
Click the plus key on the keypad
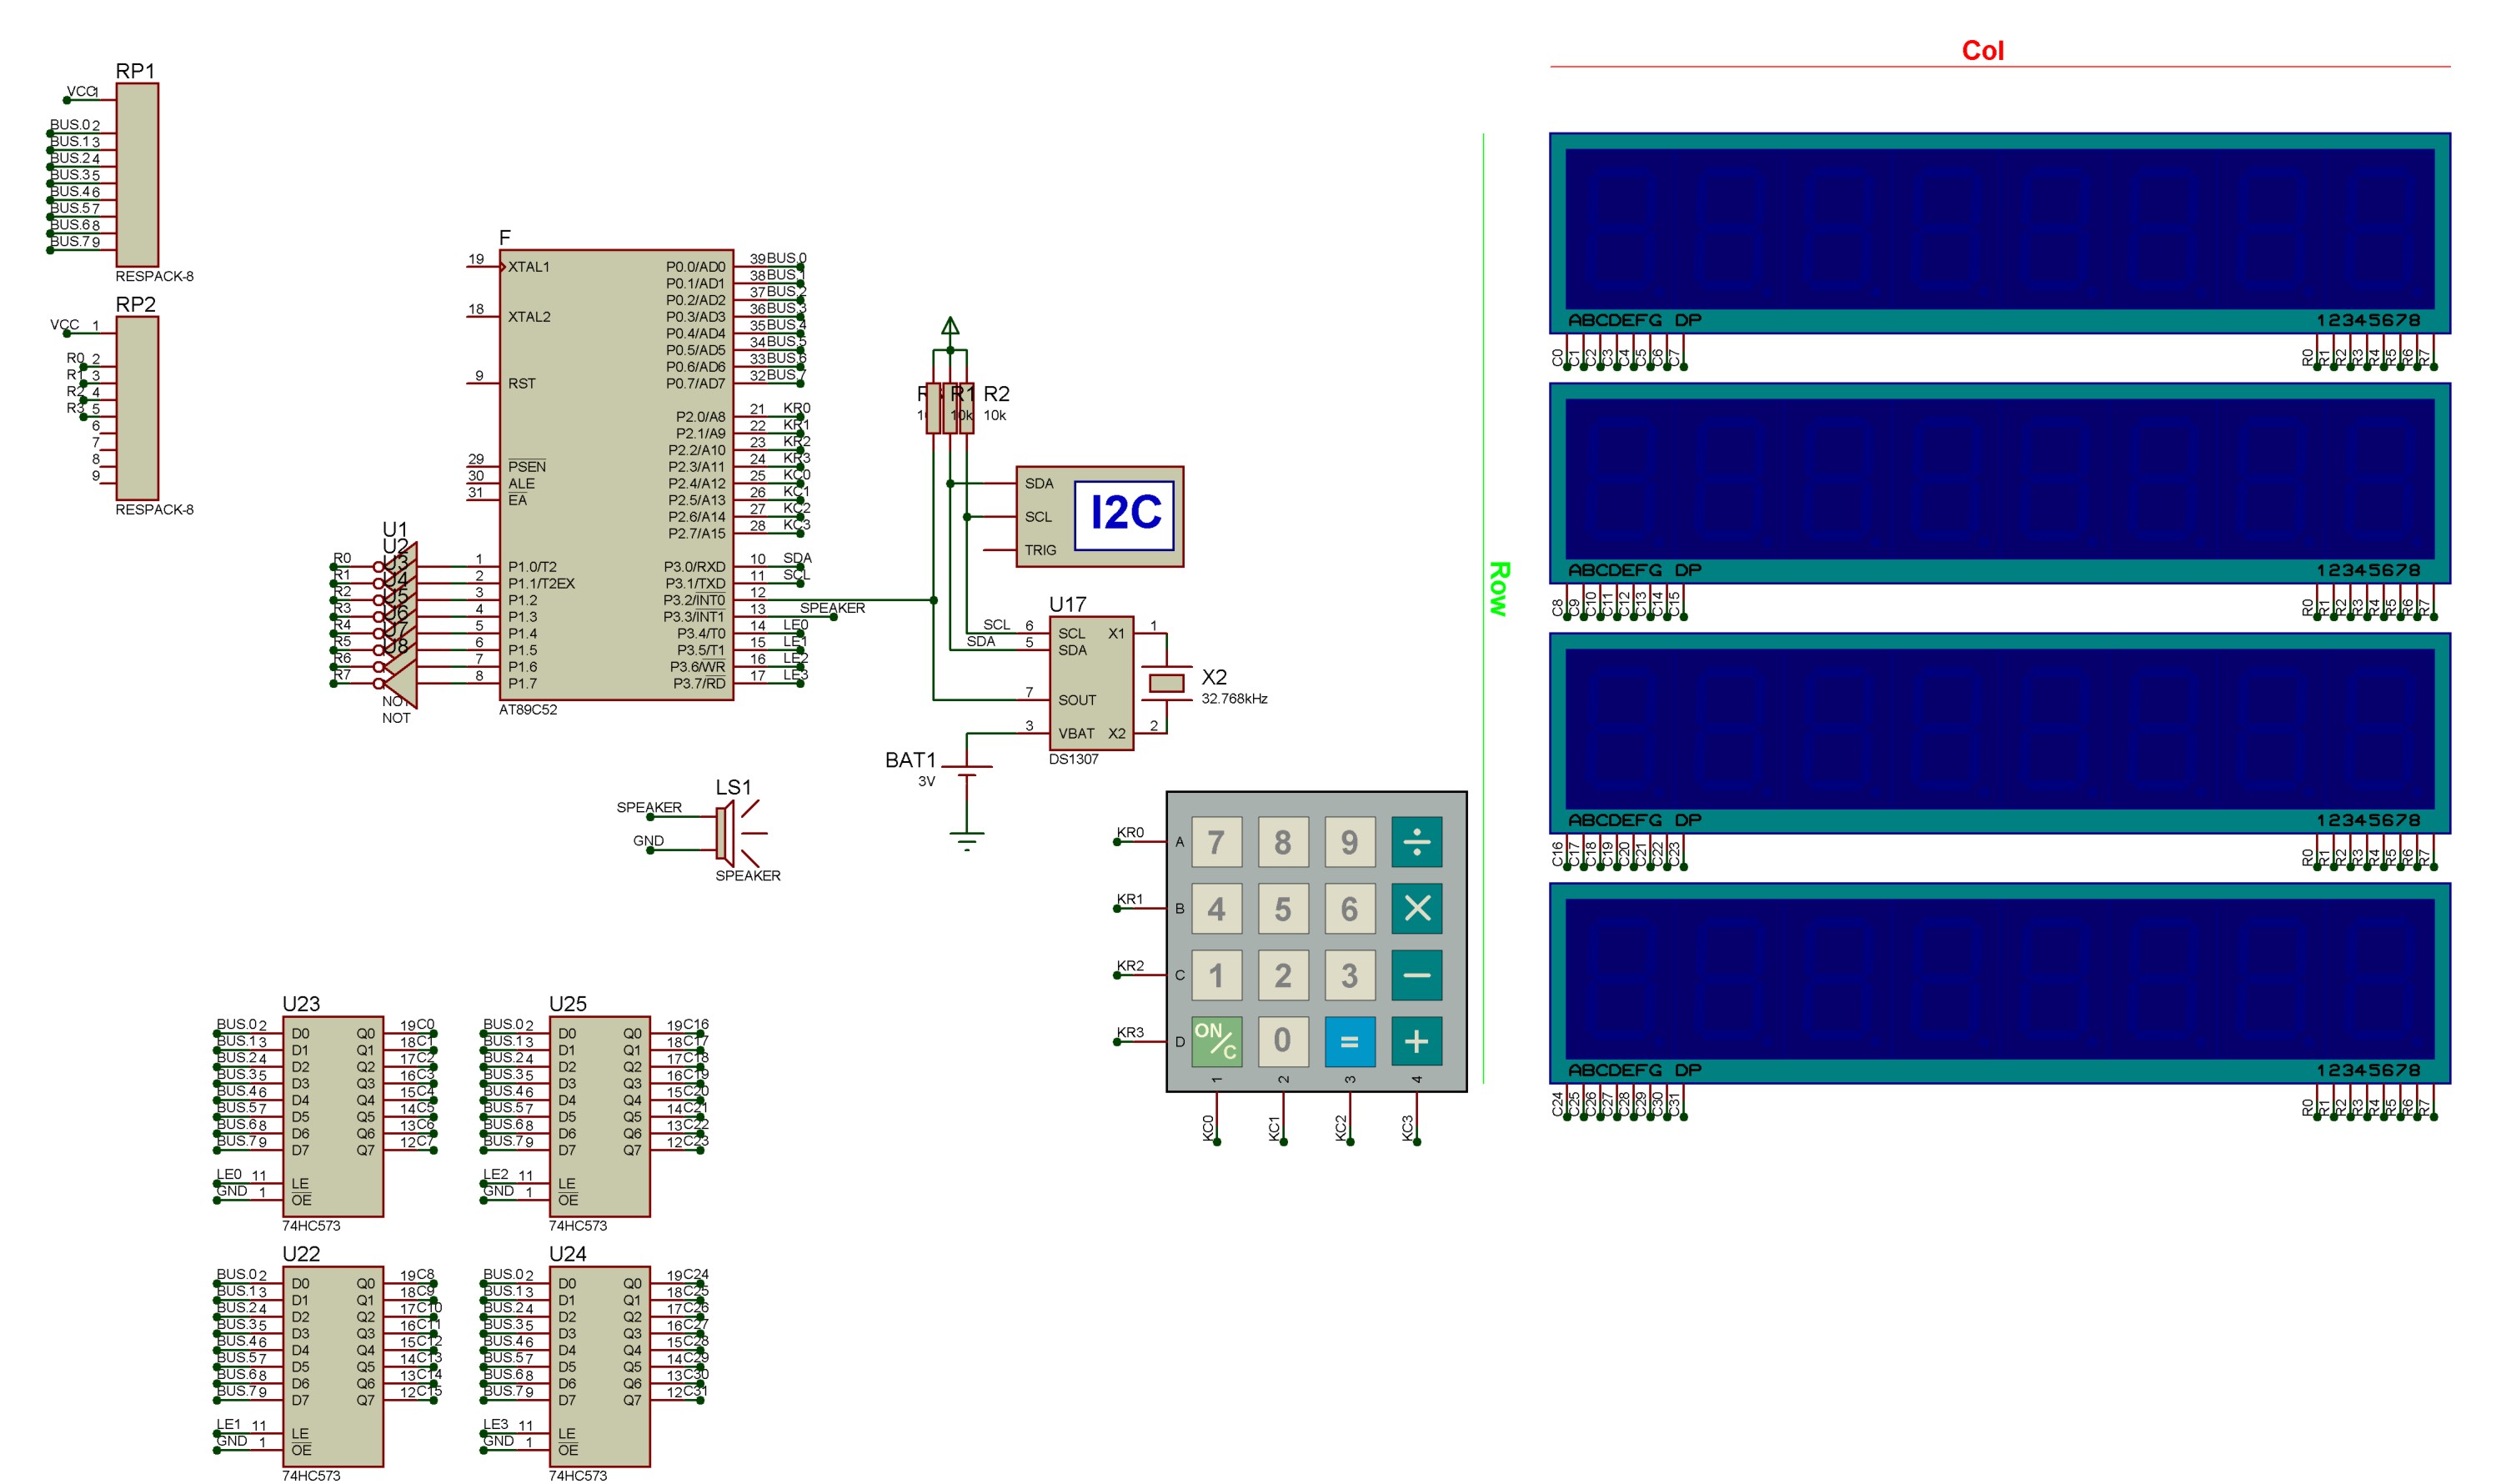pos(1416,1042)
